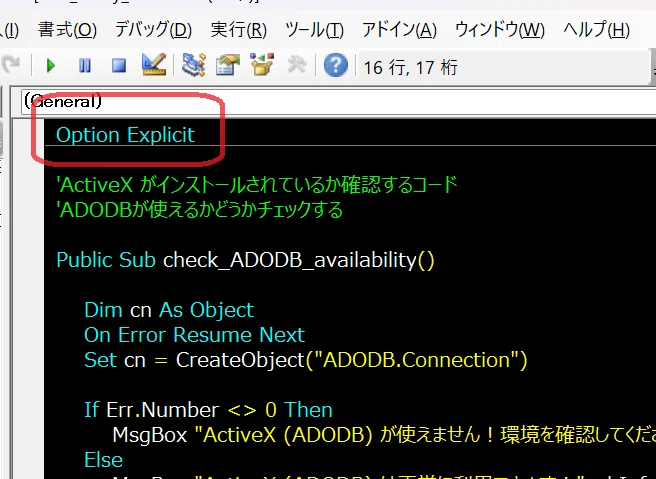Click the Dim cn As Object line
656x479 pixels.
169,310
